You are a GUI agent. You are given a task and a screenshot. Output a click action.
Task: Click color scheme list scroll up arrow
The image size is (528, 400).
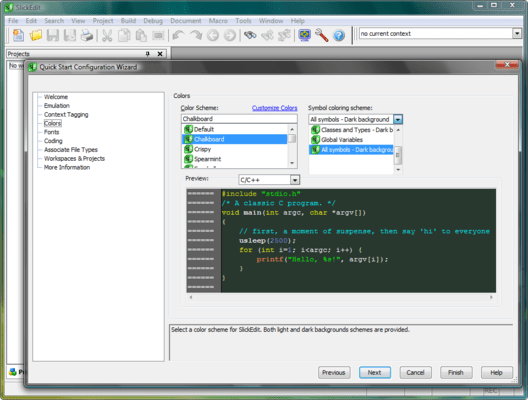coord(292,129)
